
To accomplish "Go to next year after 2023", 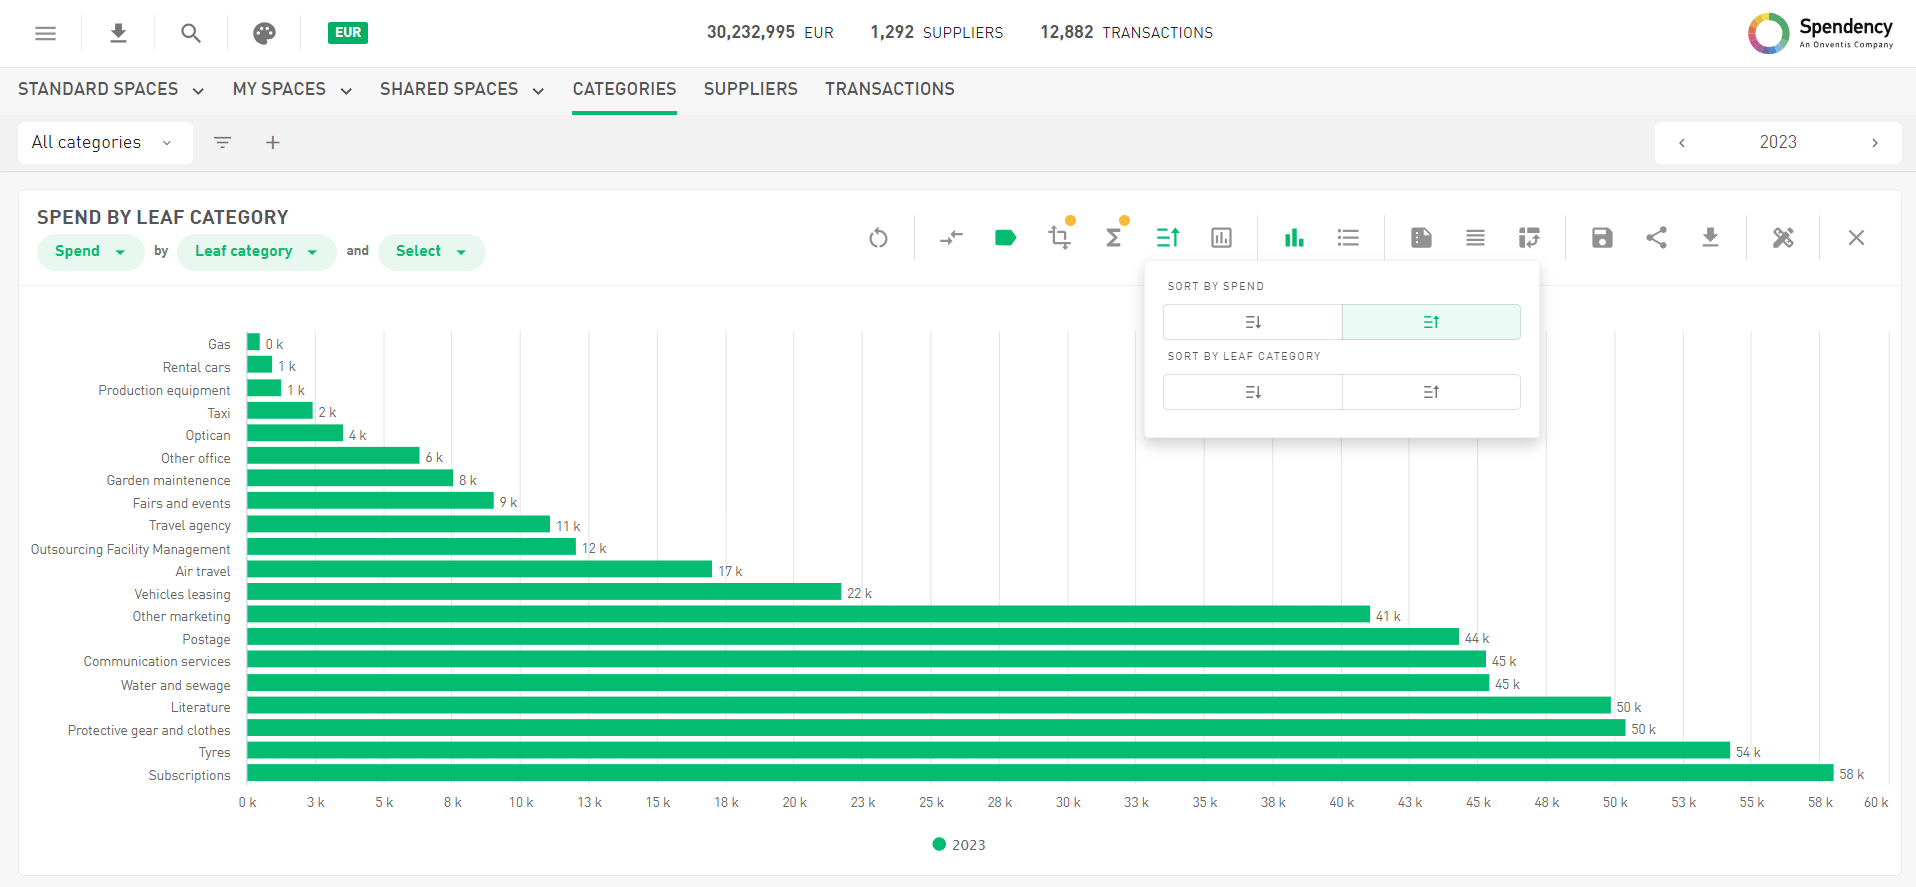I will (x=1874, y=143).
